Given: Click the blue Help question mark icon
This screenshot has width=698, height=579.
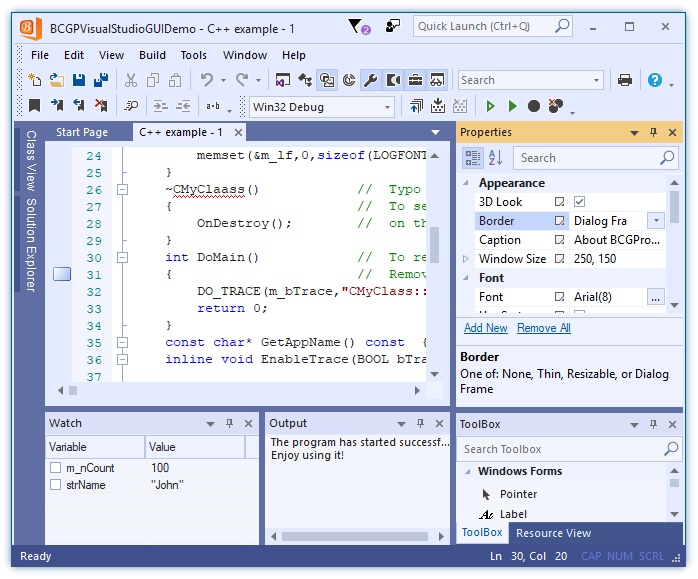Looking at the screenshot, I should [x=654, y=80].
